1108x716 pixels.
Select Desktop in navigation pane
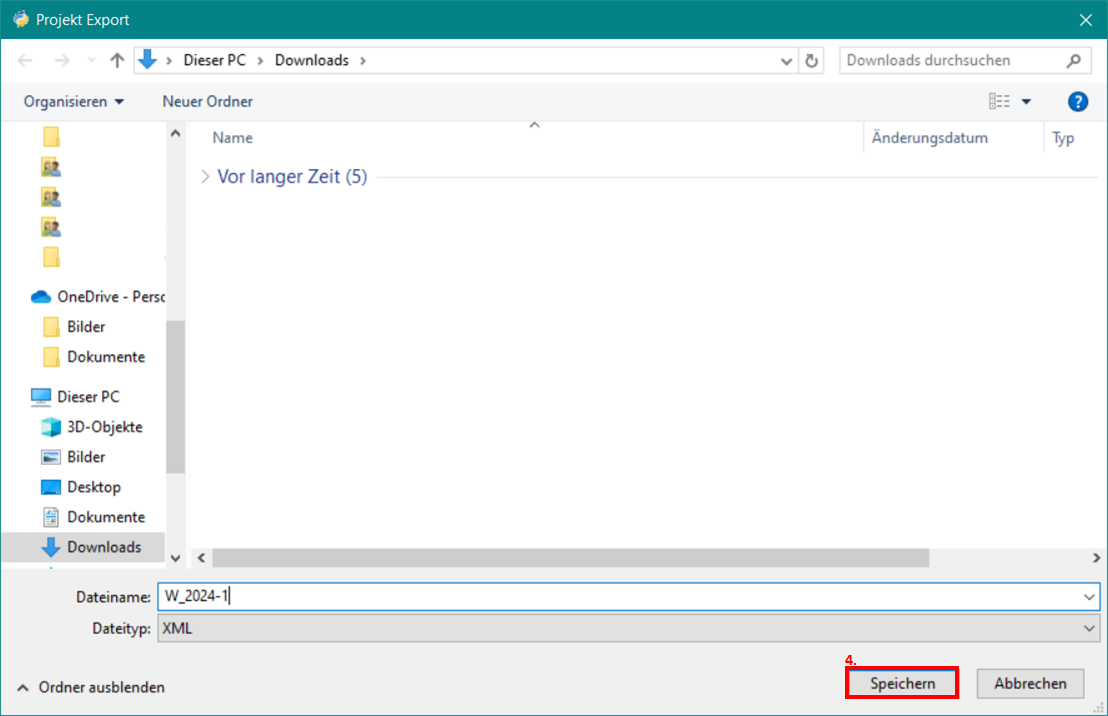[x=93, y=487]
